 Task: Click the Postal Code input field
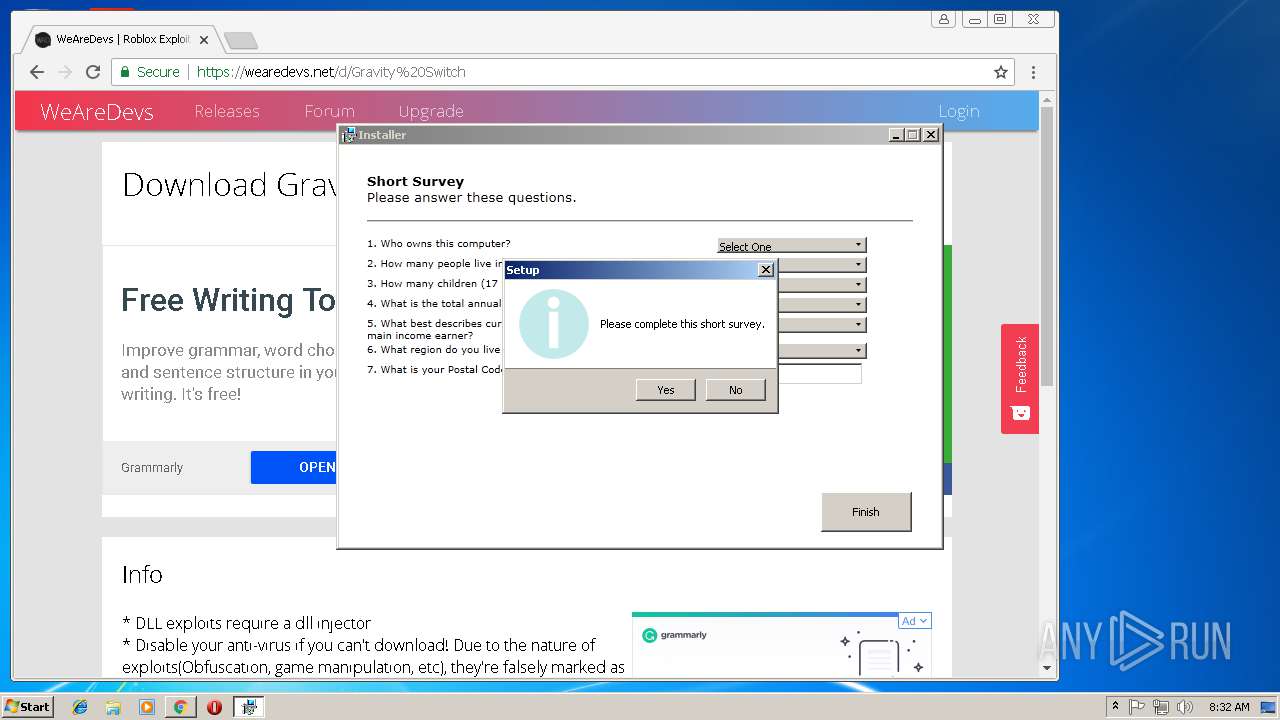pyautogui.click(x=819, y=374)
